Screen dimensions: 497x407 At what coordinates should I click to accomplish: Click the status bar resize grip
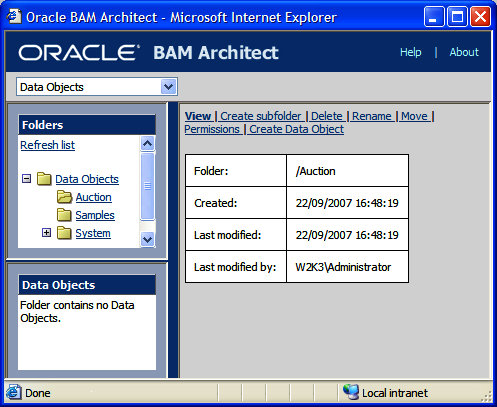(487, 396)
